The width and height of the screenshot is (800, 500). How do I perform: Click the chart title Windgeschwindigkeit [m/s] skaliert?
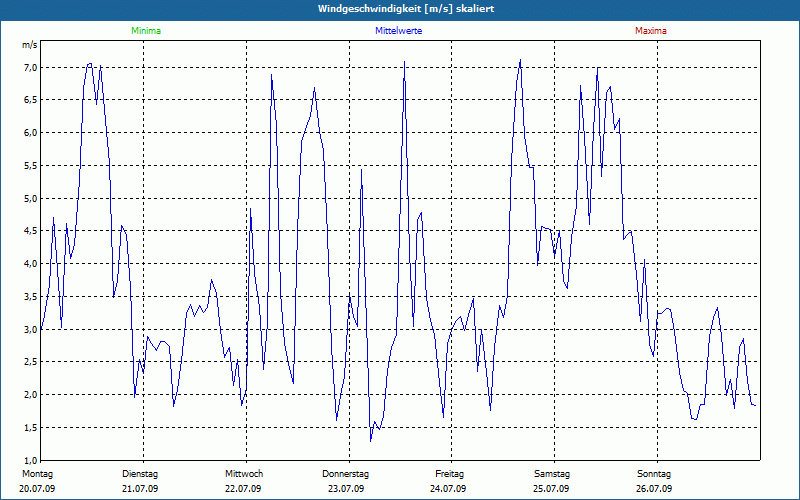406,9
